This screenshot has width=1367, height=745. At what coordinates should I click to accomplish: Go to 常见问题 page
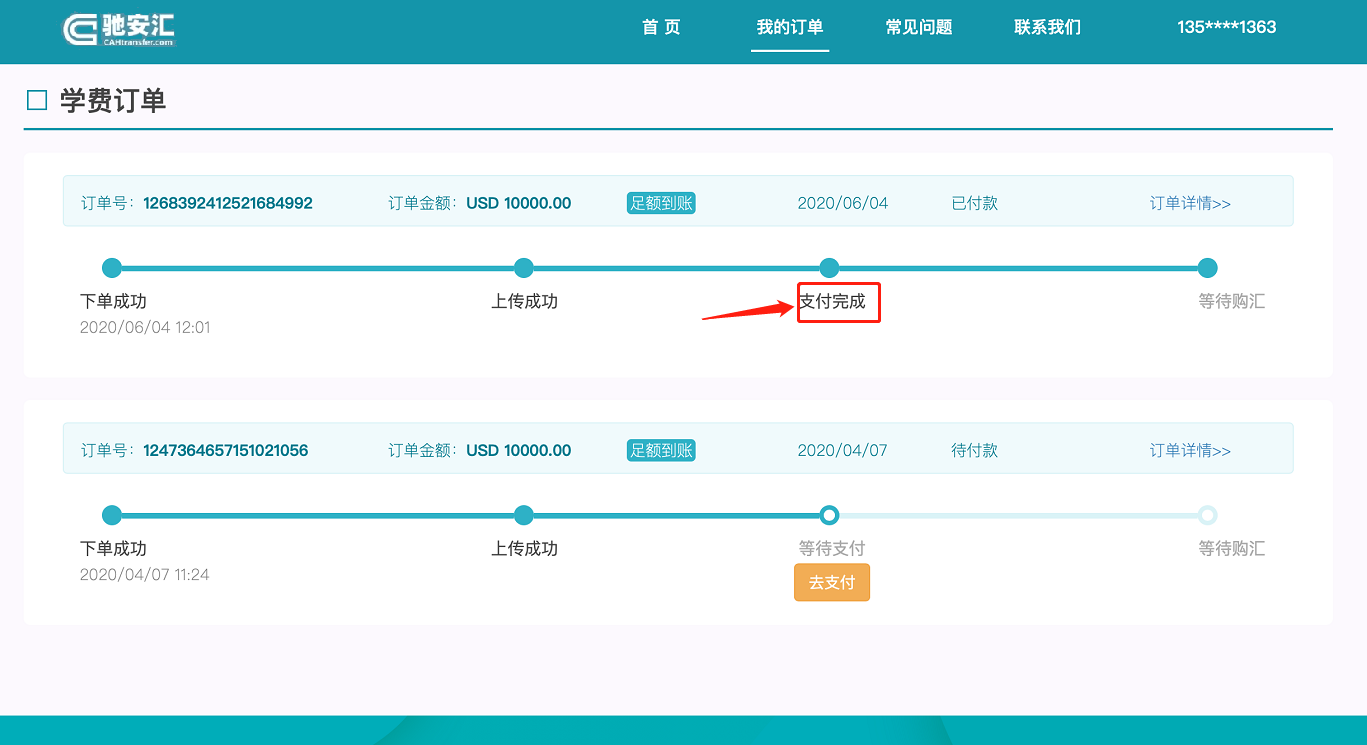pos(919,28)
